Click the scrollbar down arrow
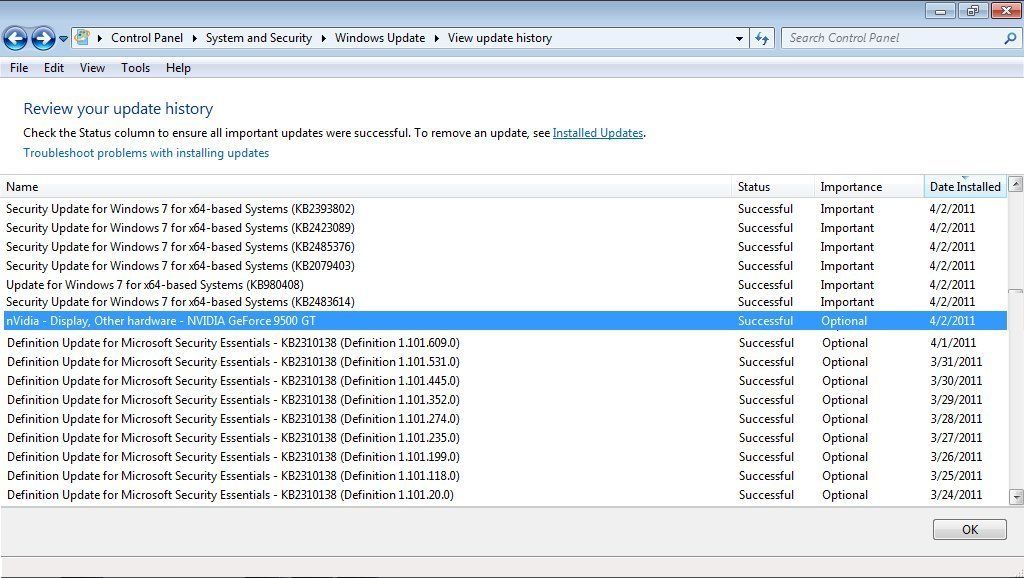This screenshot has width=1024, height=578. (x=1016, y=497)
